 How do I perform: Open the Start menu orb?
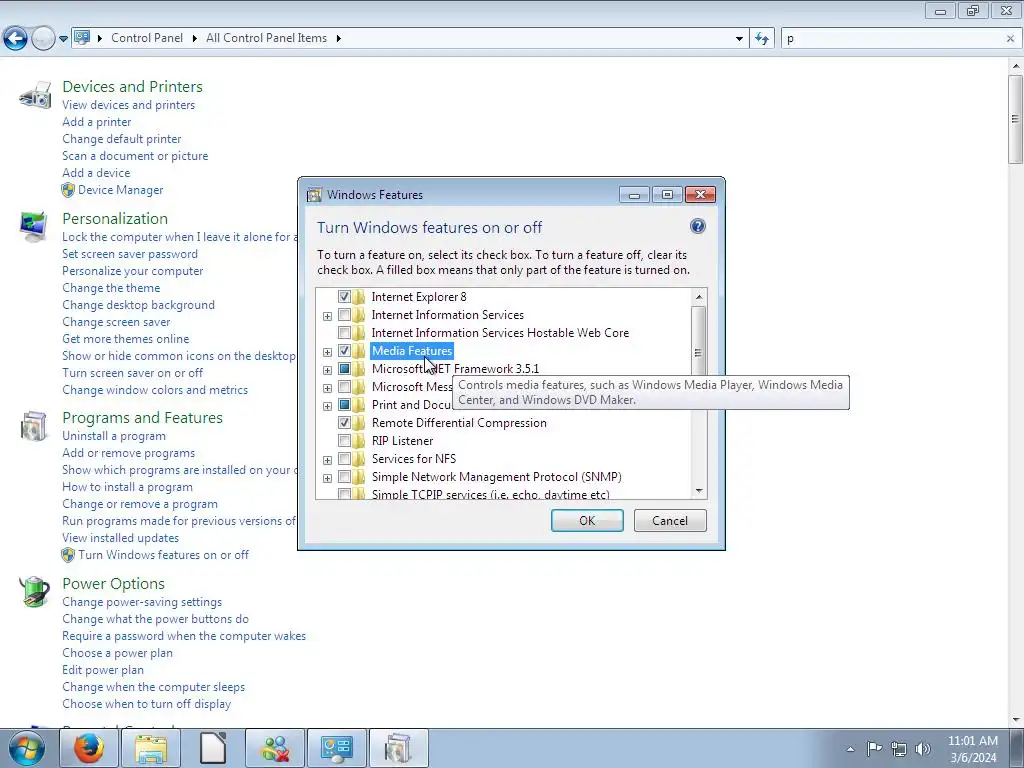tap(27, 748)
